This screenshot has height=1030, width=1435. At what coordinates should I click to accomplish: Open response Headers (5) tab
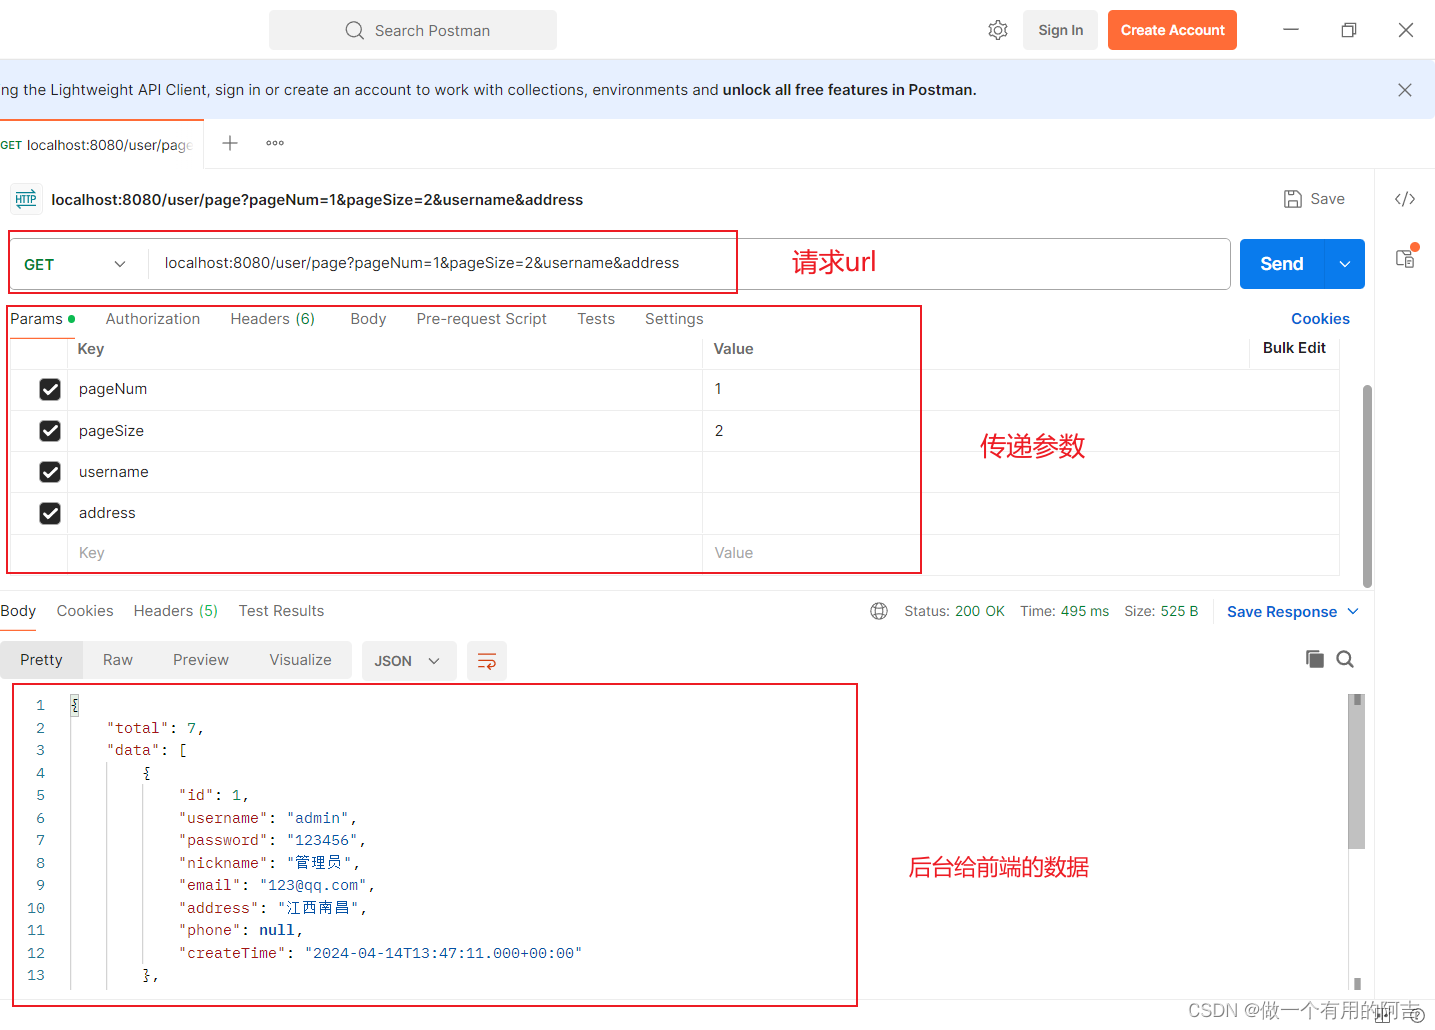176,611
